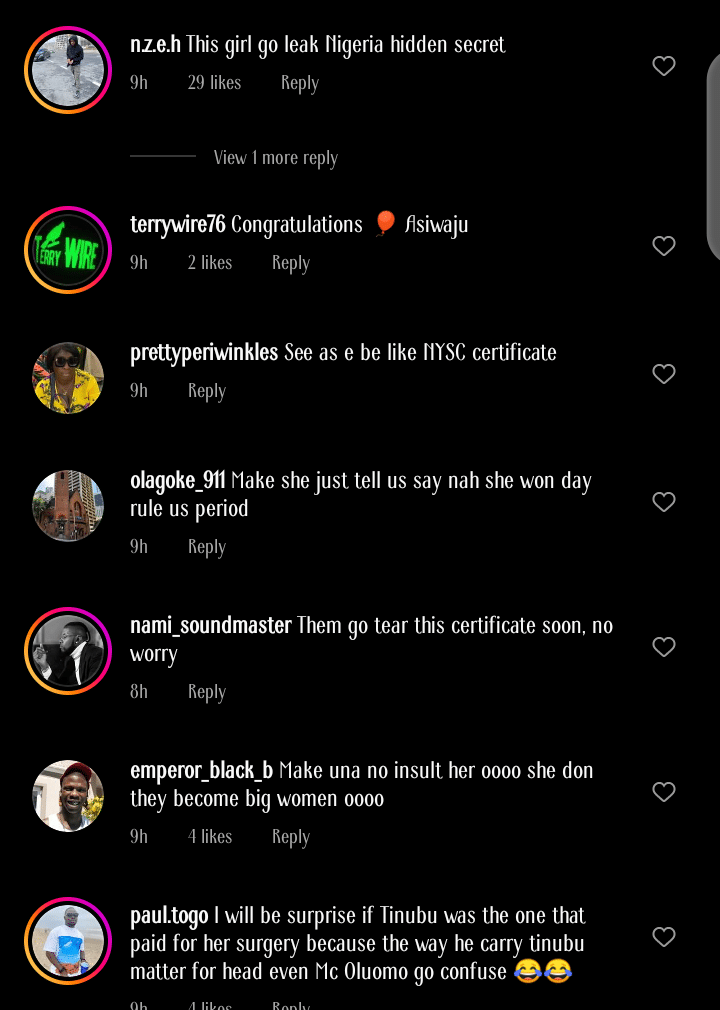Like paul.togo's comment about Tinubu
Image resolution: width=720 pixels, height=1010 pixels.
pos(664,937)
